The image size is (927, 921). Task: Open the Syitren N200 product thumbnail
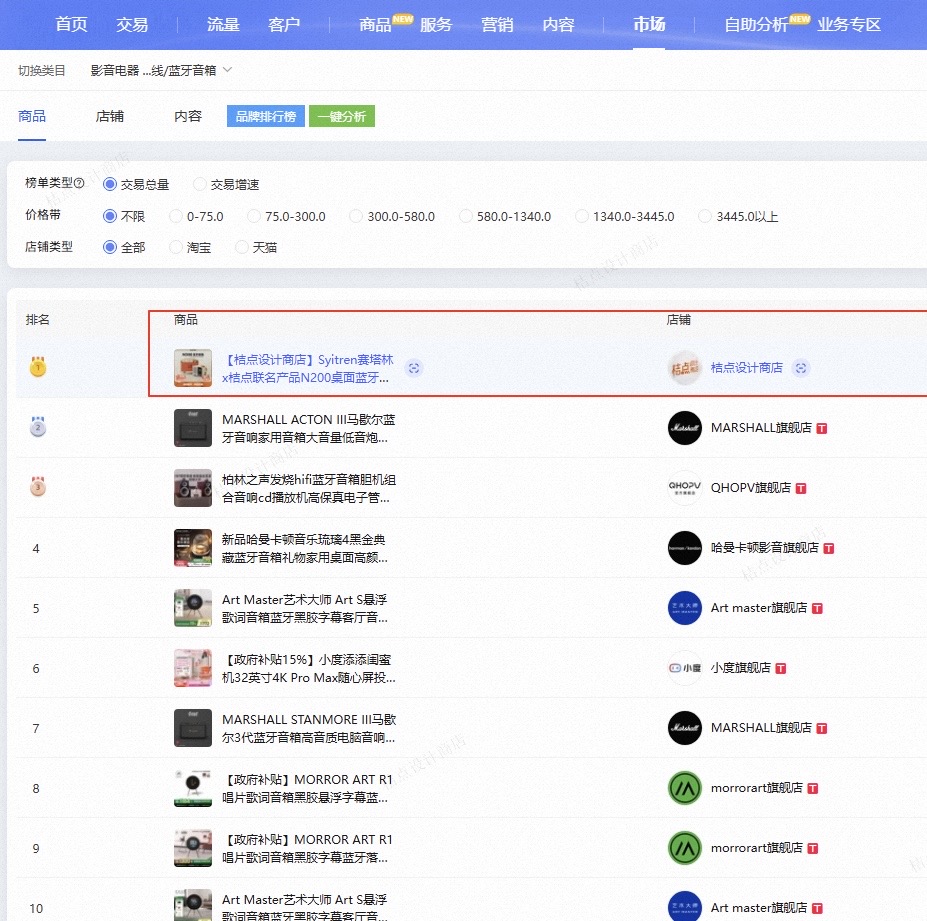pyautogui.click(x=193, y=368)
